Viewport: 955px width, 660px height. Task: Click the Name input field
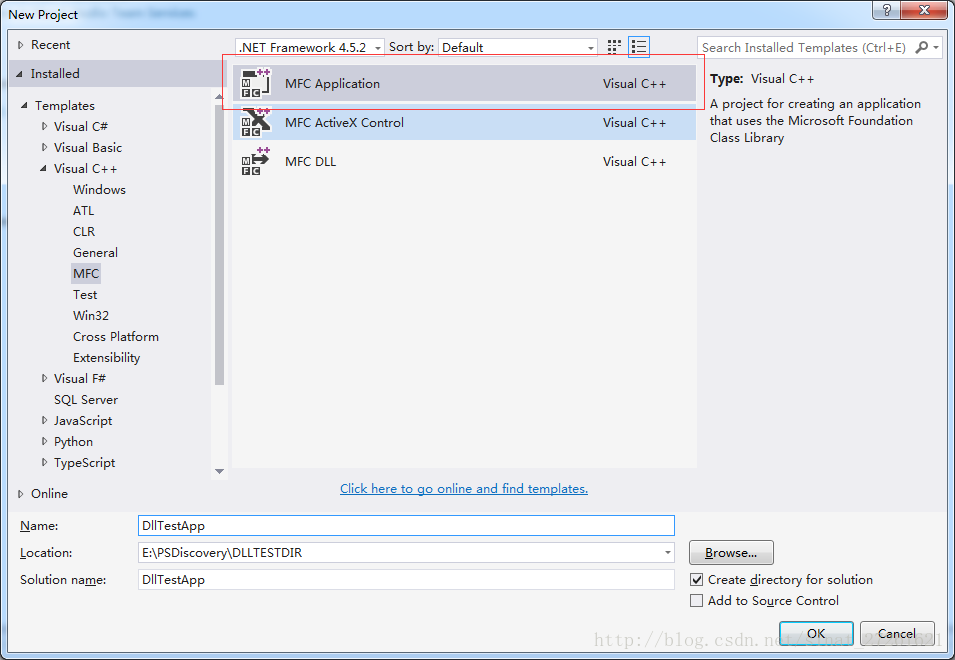pyautogui.click(x=406, y=525)
